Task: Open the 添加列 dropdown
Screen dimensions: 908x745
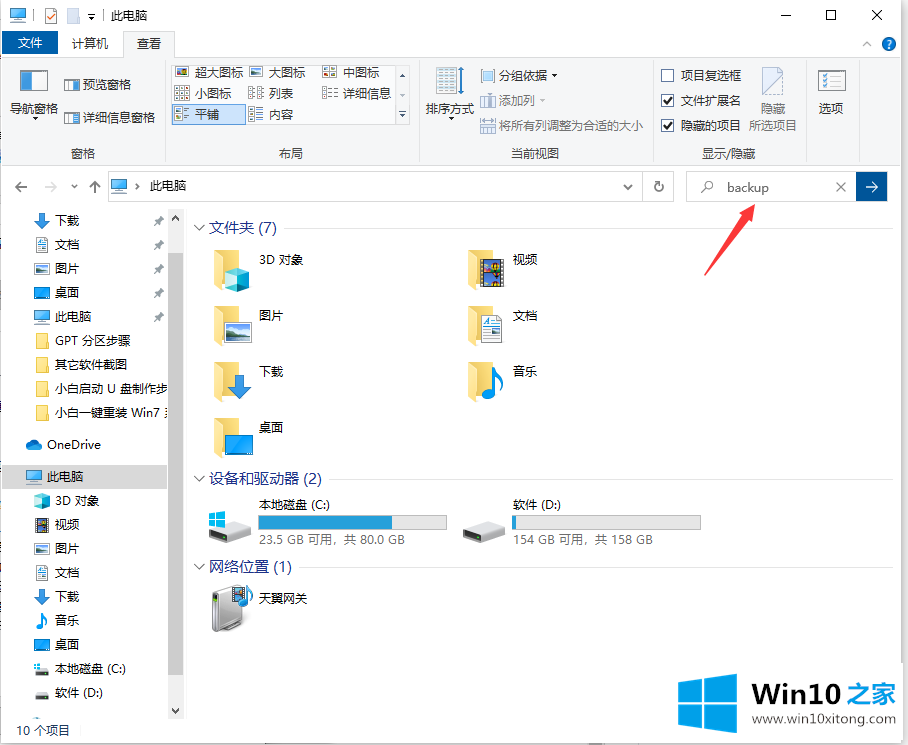Action: coord(513,101)
